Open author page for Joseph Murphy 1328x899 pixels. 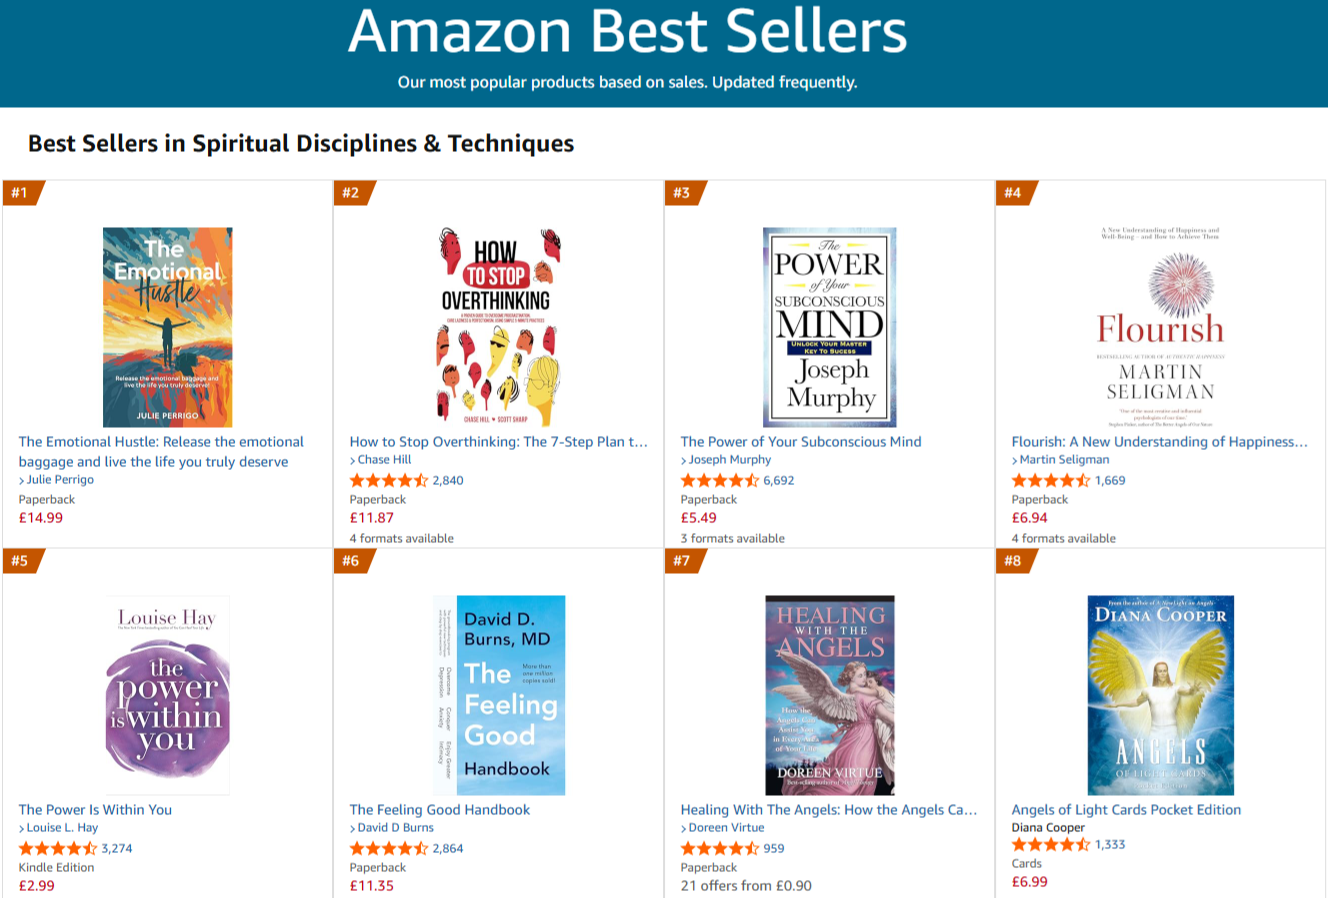pyautogui.click(x=730, y=460)
